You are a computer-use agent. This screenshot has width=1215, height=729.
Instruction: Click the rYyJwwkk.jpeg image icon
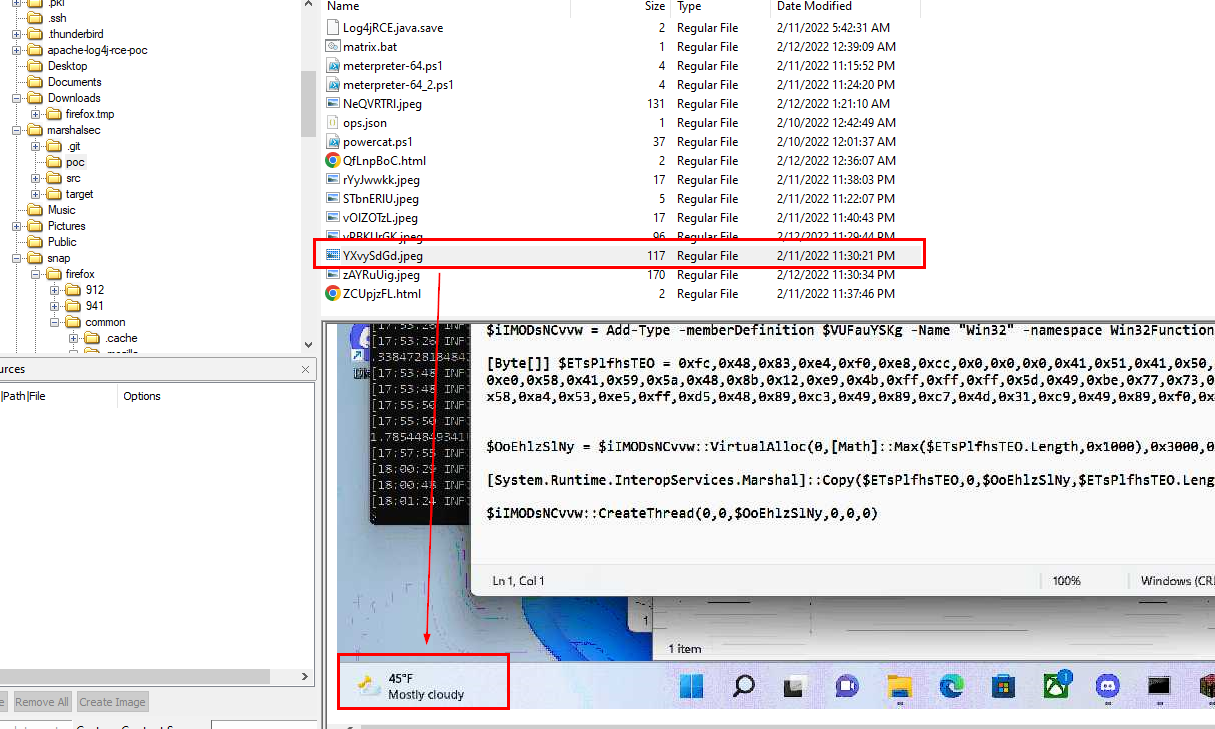click(x=333, y=180)
